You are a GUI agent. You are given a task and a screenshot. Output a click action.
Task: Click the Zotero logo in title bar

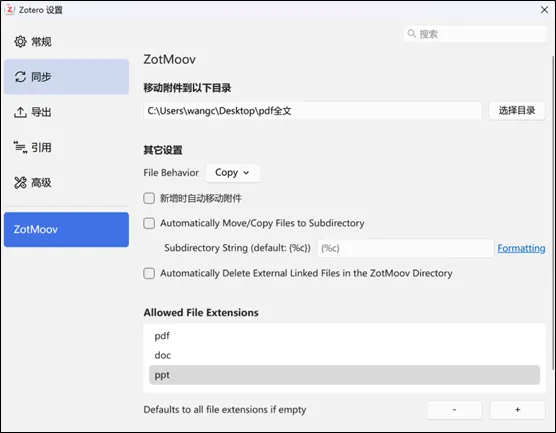[x=9, y=10]
